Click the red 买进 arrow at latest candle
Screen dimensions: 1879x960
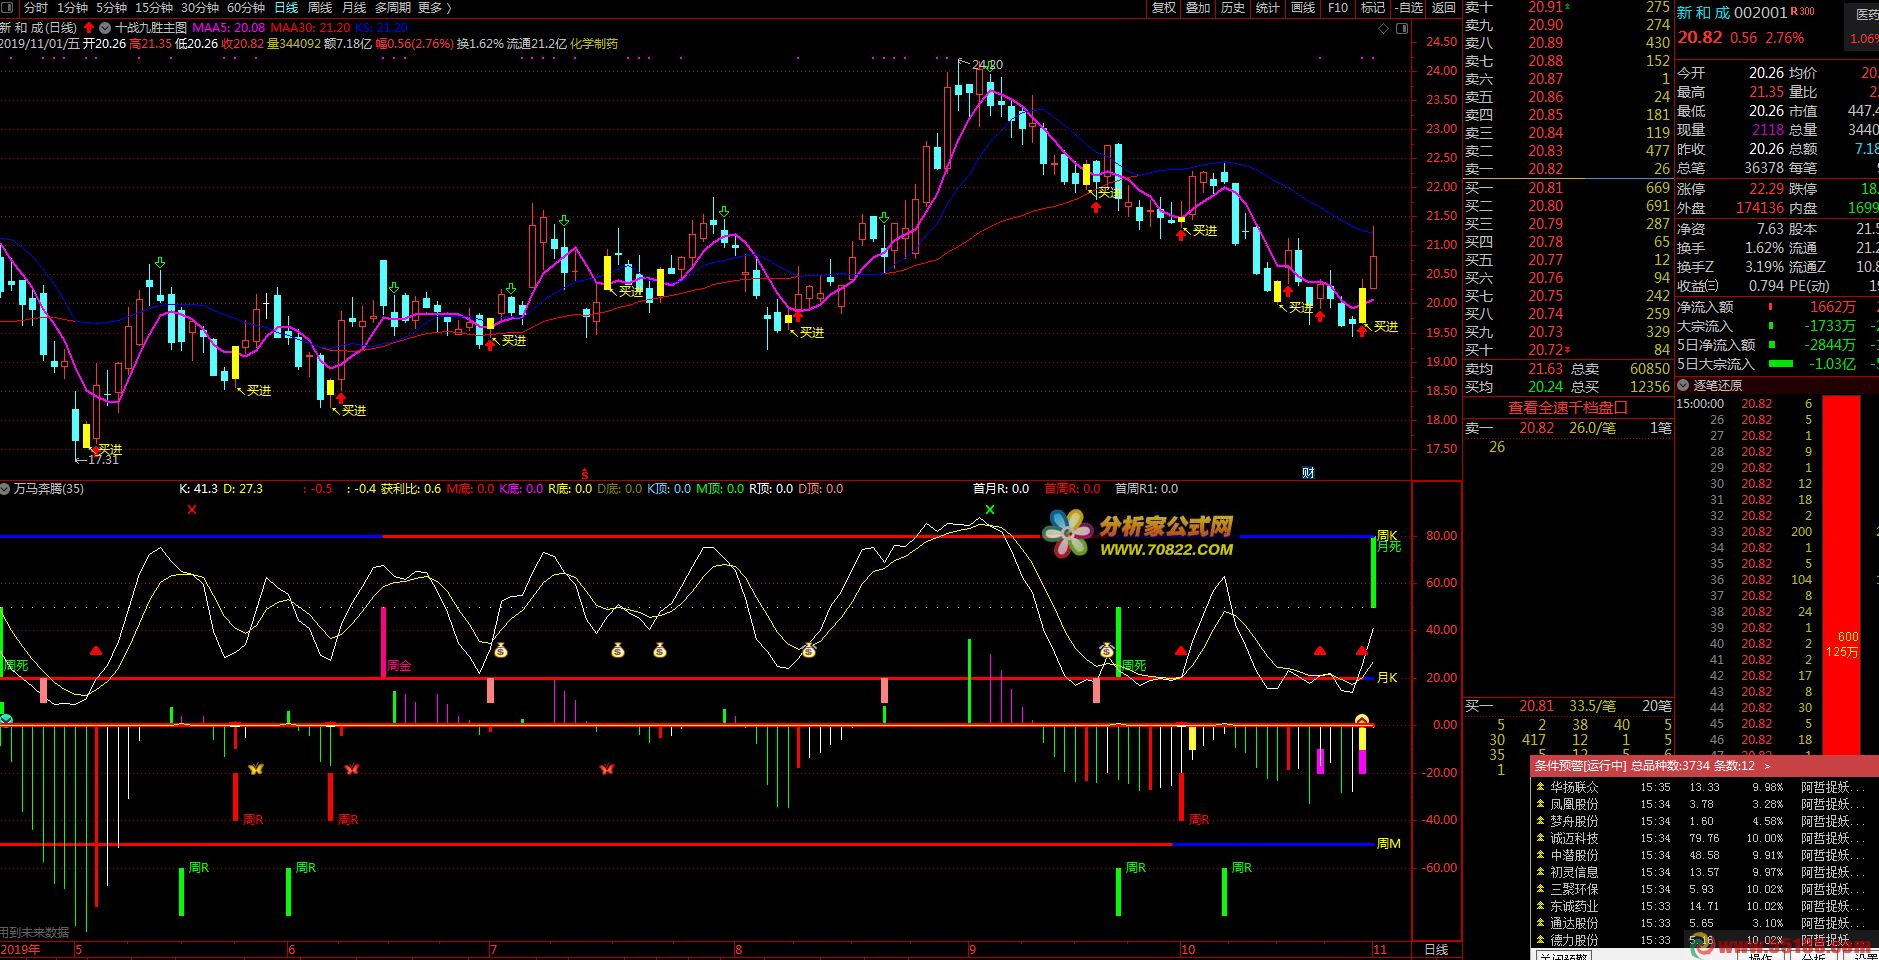click(x=1361, y=331)
